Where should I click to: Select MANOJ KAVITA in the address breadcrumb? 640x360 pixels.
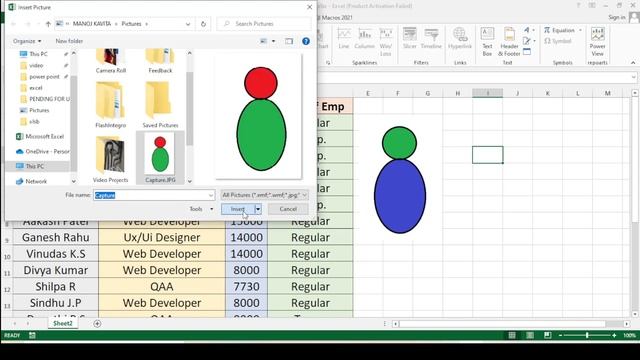pos(92,24)
